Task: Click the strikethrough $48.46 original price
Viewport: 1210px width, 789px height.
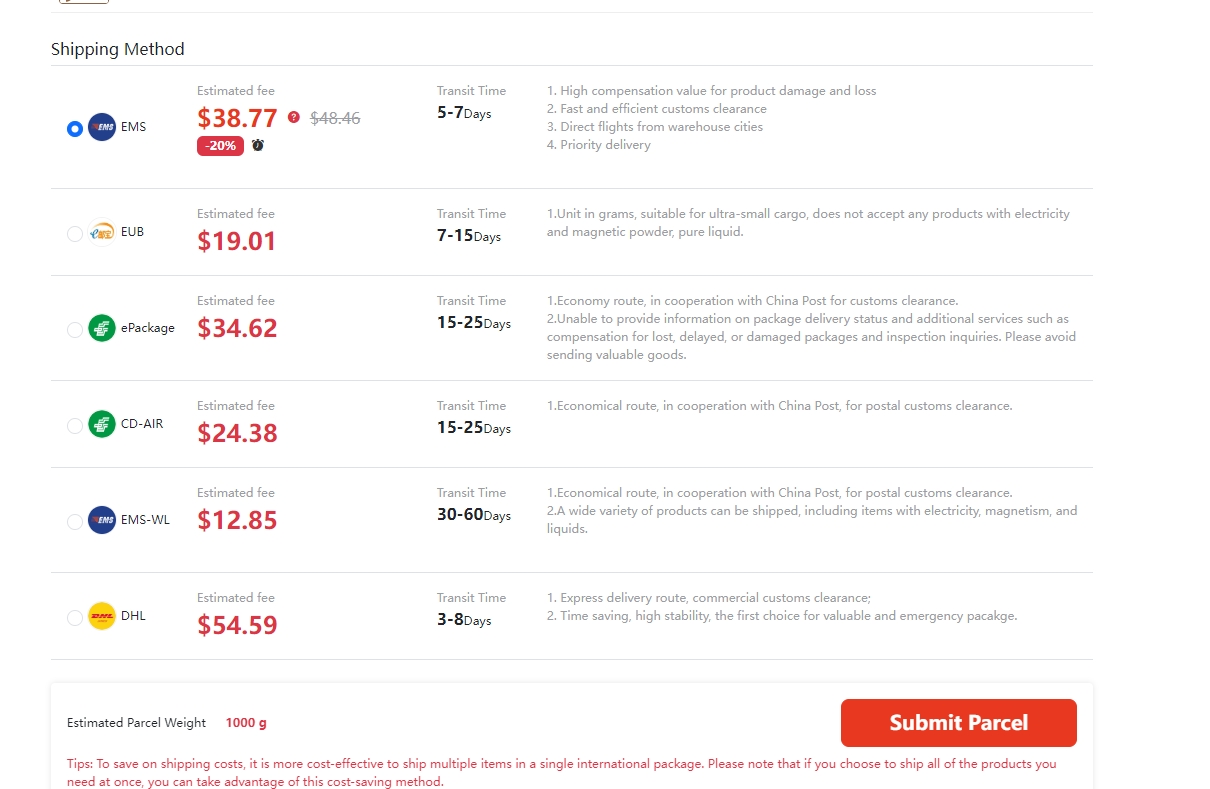Action: tap(335, 118)
